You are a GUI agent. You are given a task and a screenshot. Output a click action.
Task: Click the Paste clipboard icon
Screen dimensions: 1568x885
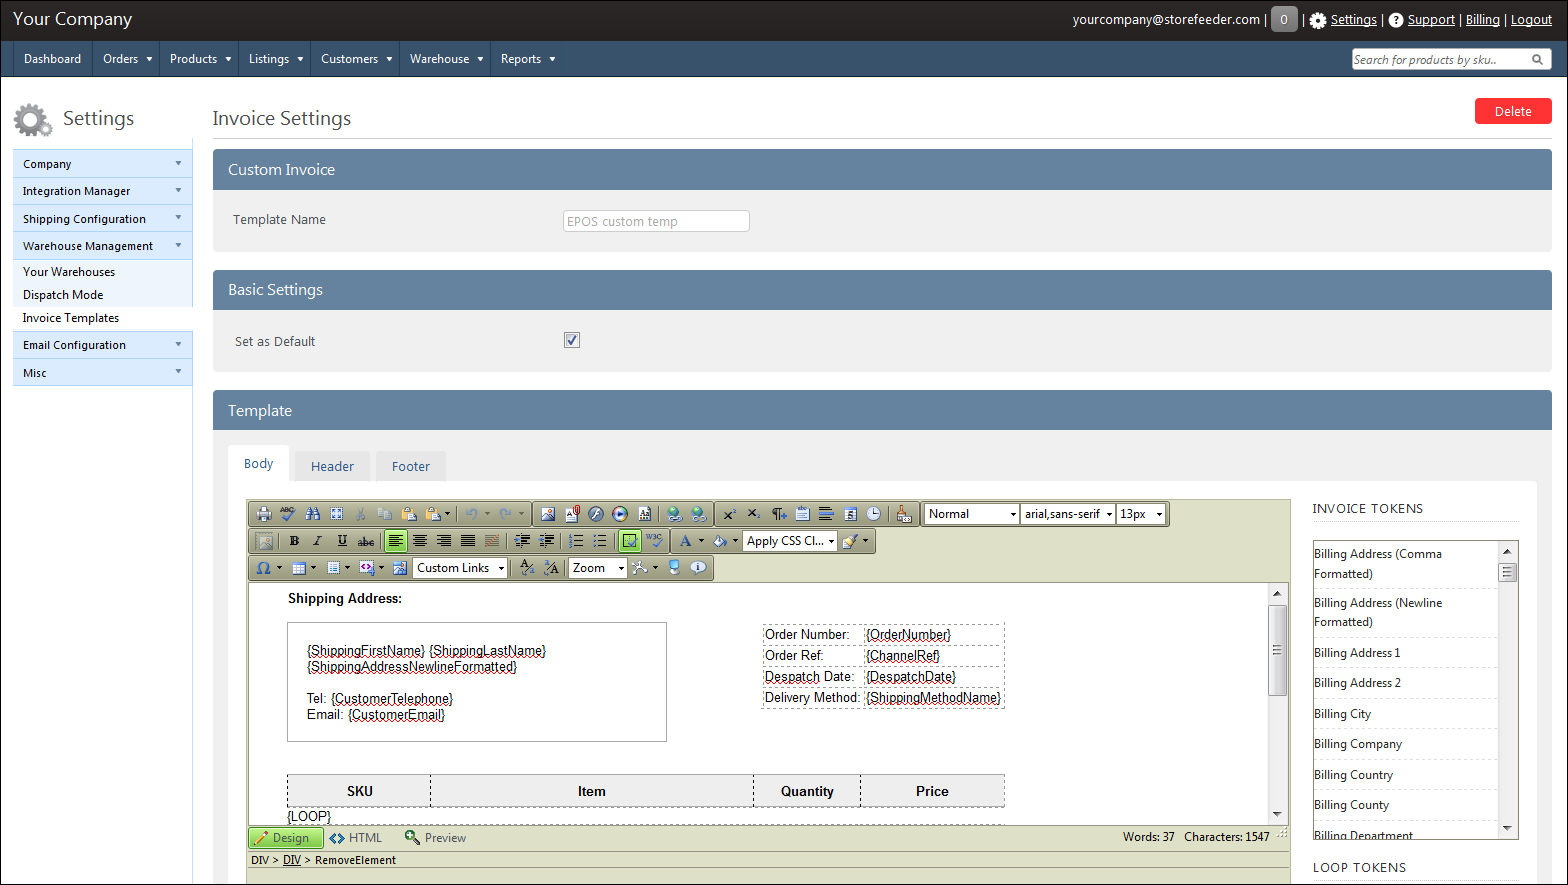(409, 514)
